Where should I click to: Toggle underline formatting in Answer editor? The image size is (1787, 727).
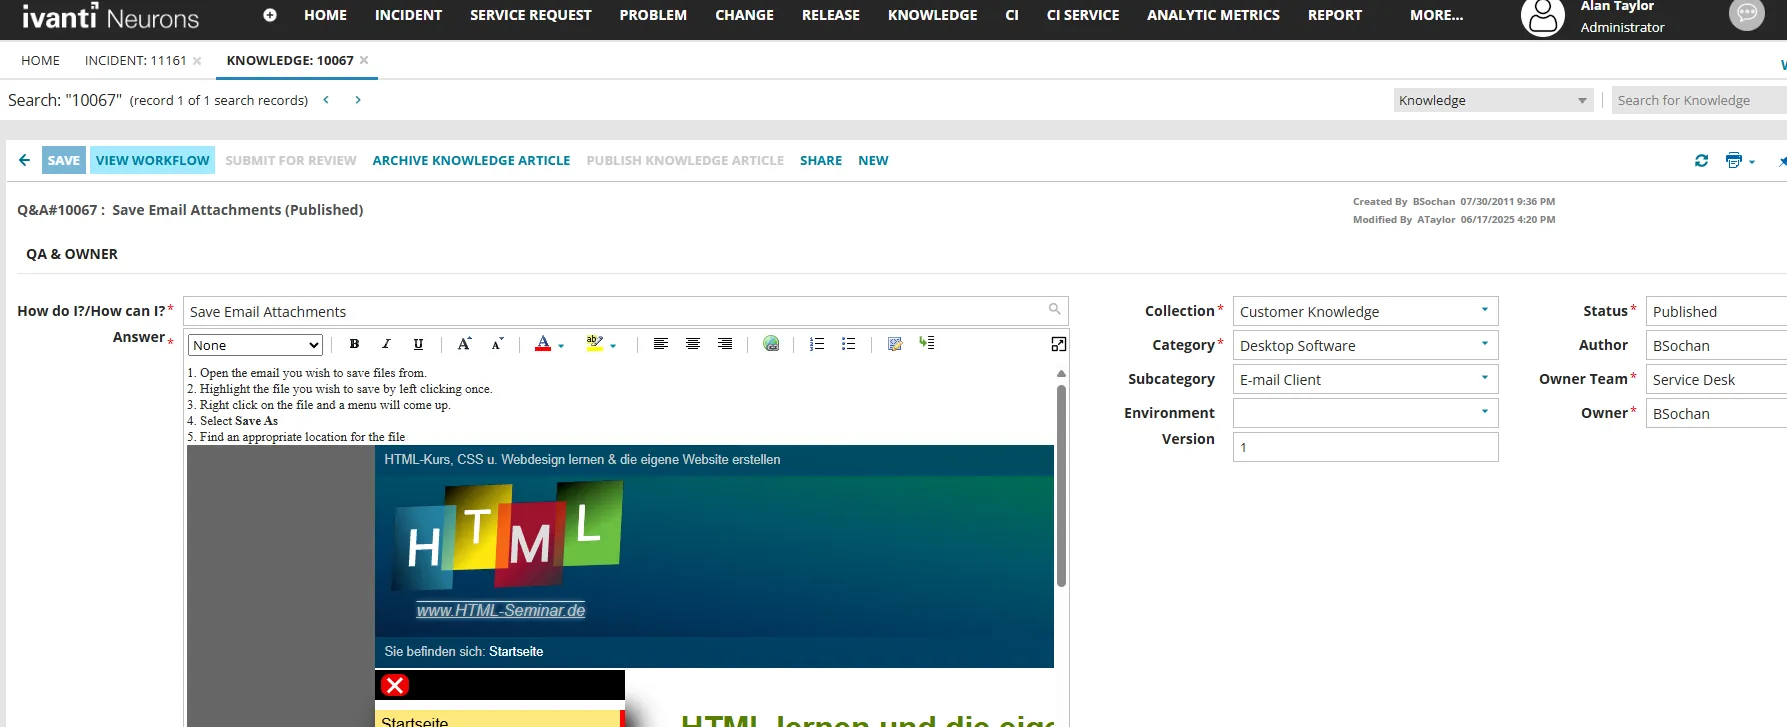418,344
